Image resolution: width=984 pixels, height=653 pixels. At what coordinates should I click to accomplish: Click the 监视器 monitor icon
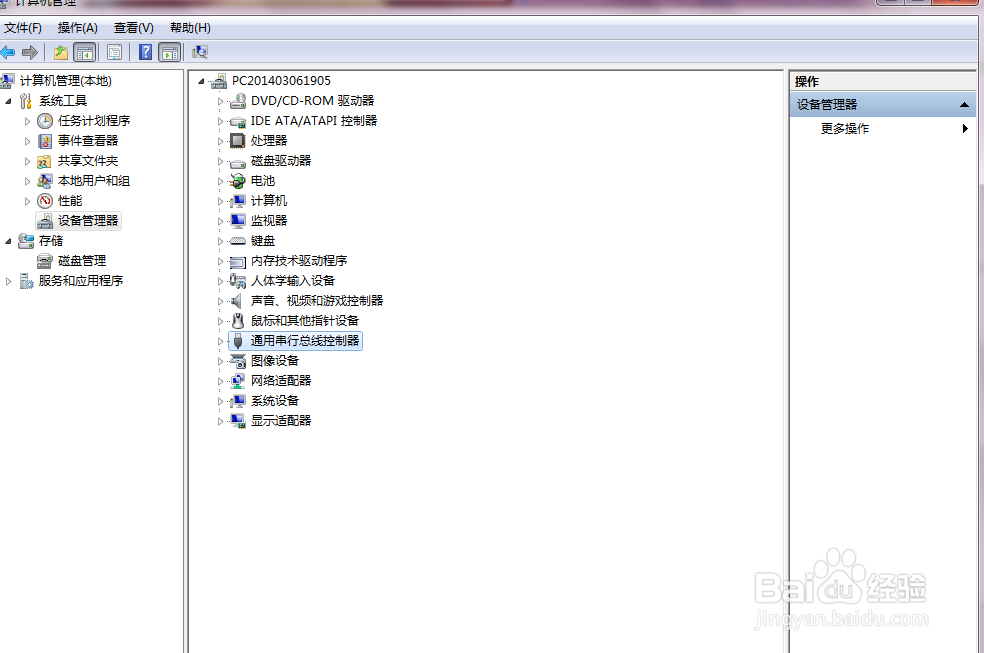coord(237,221)
